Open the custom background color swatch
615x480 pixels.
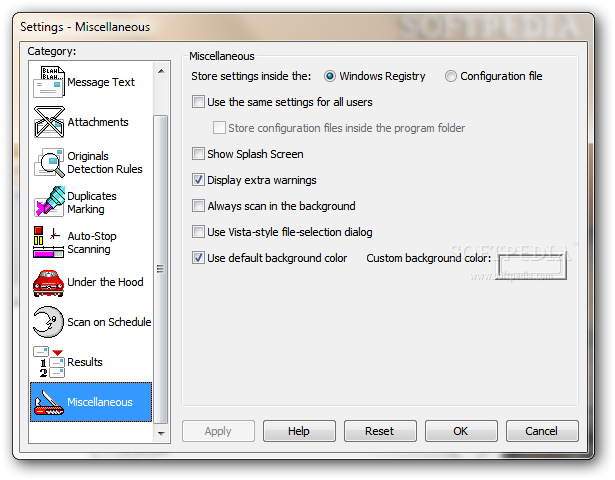pos(531,266)
